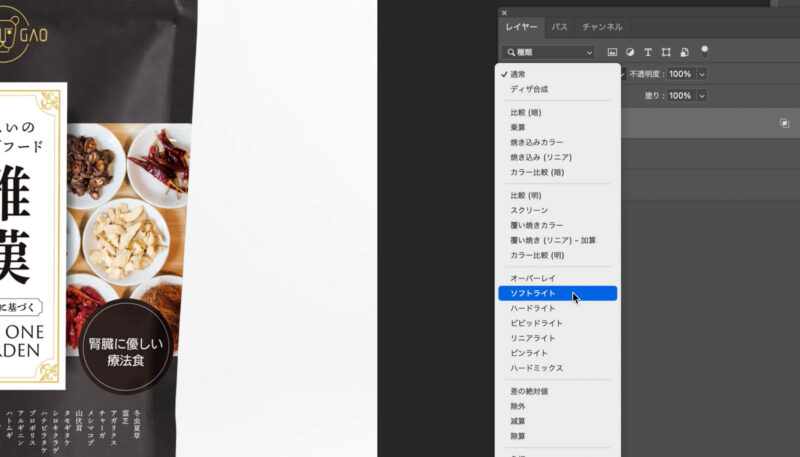Open the 不透明度 opacity dropdown arrow
Viewport: 800px width, 457px height.
(702, 74)
